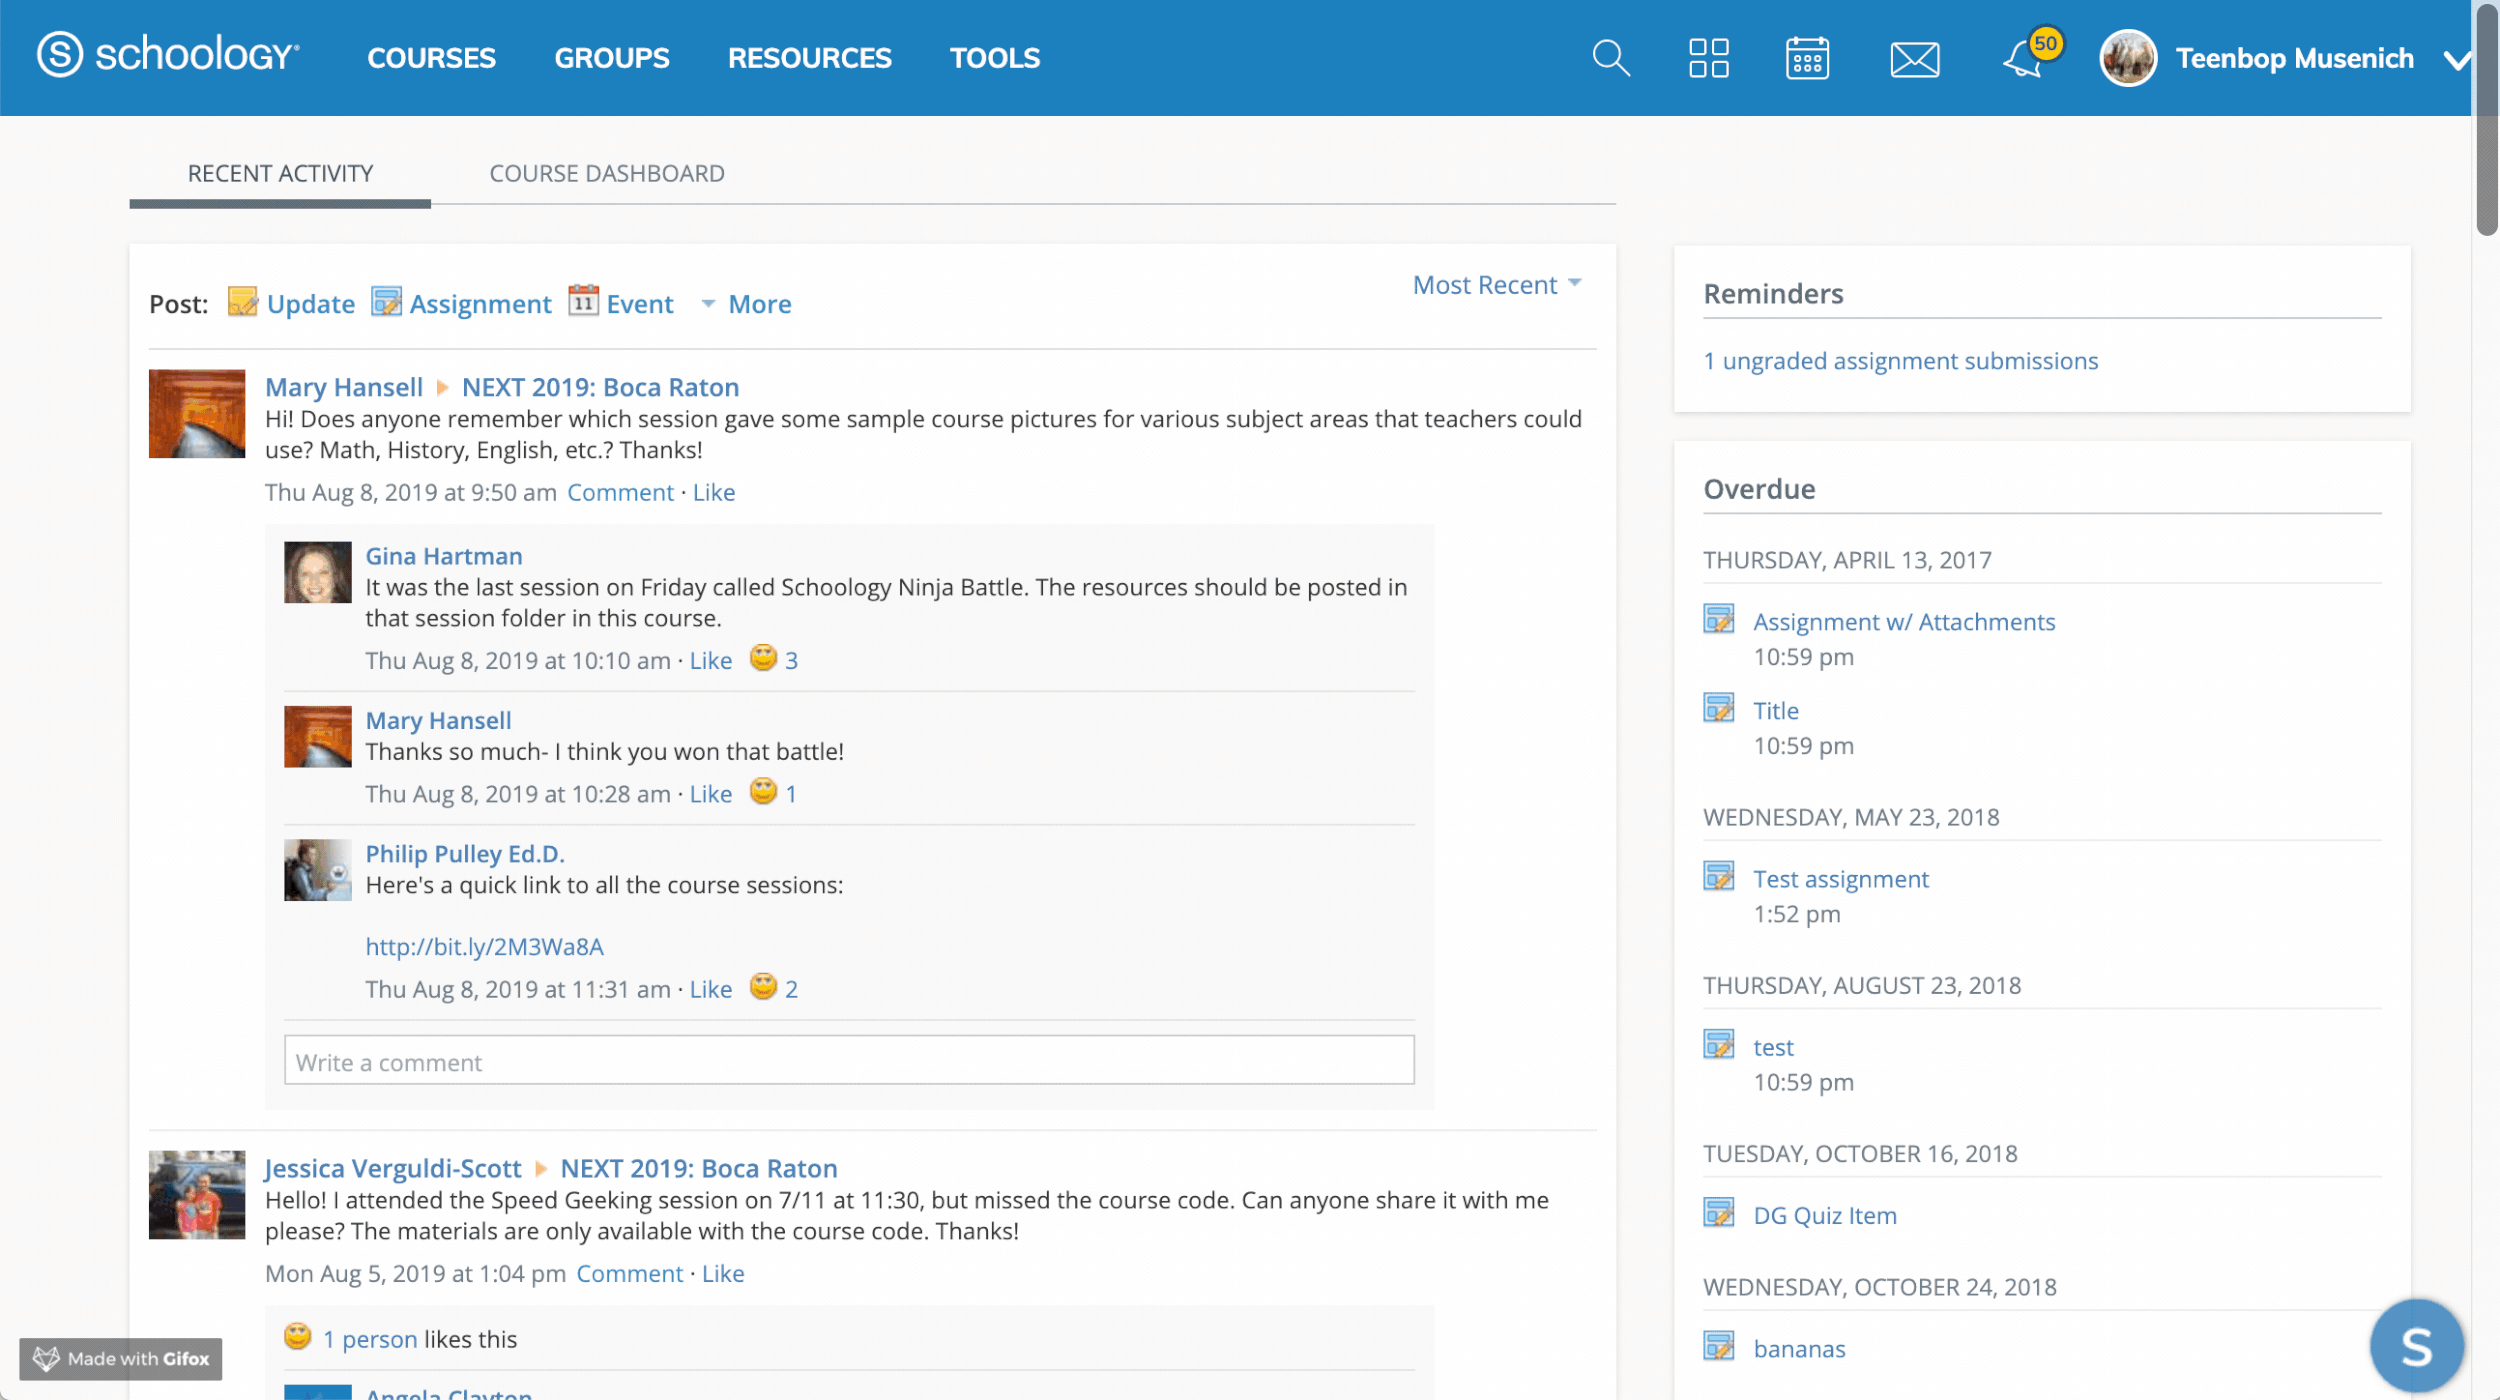This screenshot has height=1400, width=2500.
Task: Click smiley likes on Gina Hartman's comment
Action: [x=773, y=659]
